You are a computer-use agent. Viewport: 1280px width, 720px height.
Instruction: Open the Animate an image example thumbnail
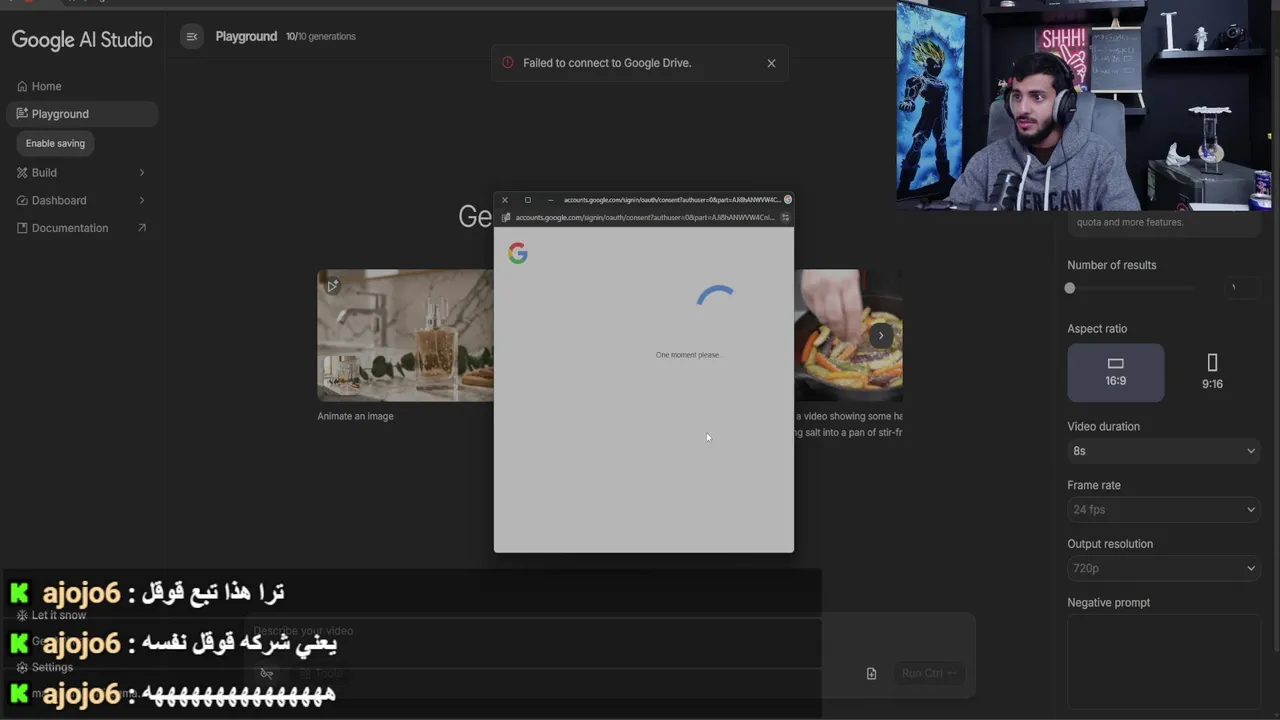point(405,335)
